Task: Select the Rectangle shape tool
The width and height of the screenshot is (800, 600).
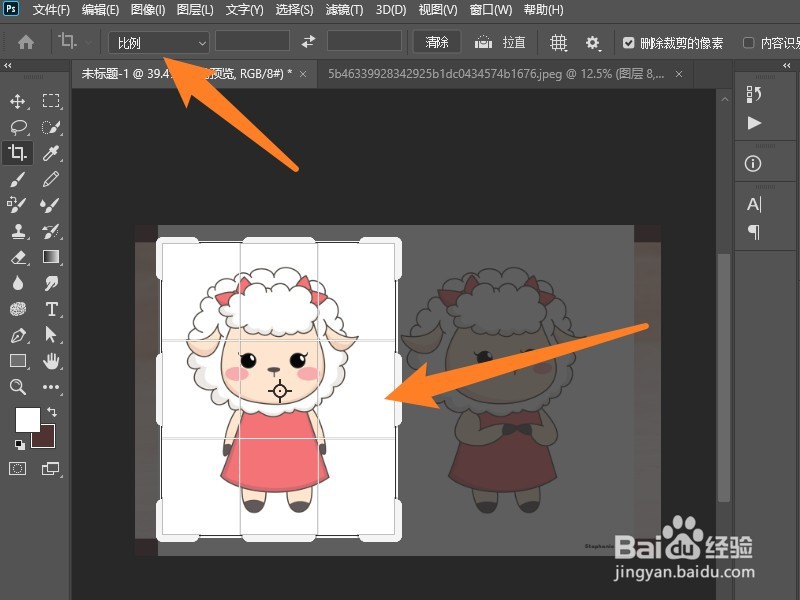Action: 18,361
